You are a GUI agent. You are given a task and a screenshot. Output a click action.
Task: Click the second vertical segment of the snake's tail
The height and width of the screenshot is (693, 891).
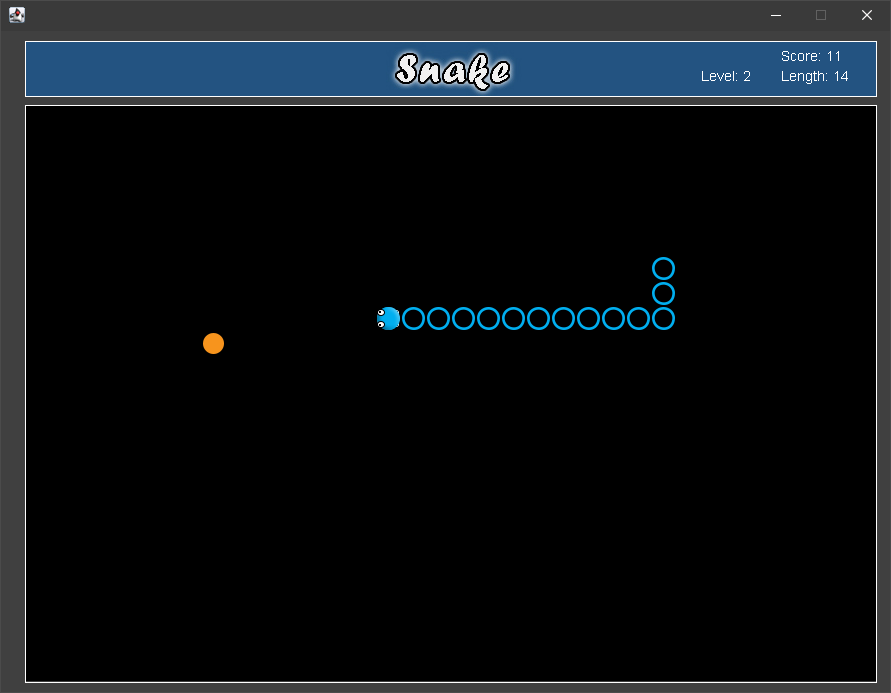coord(664,293)
